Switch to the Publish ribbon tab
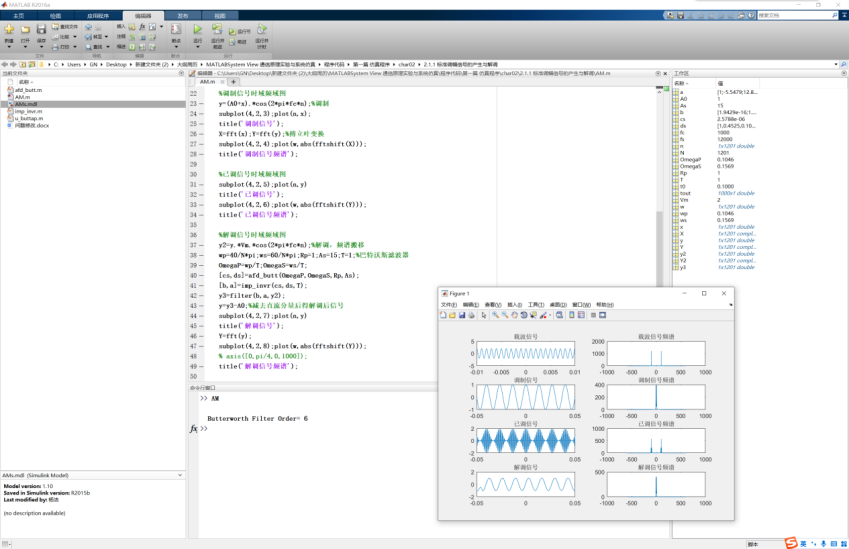Screen dimensions: 849x549 coord(183,16)
